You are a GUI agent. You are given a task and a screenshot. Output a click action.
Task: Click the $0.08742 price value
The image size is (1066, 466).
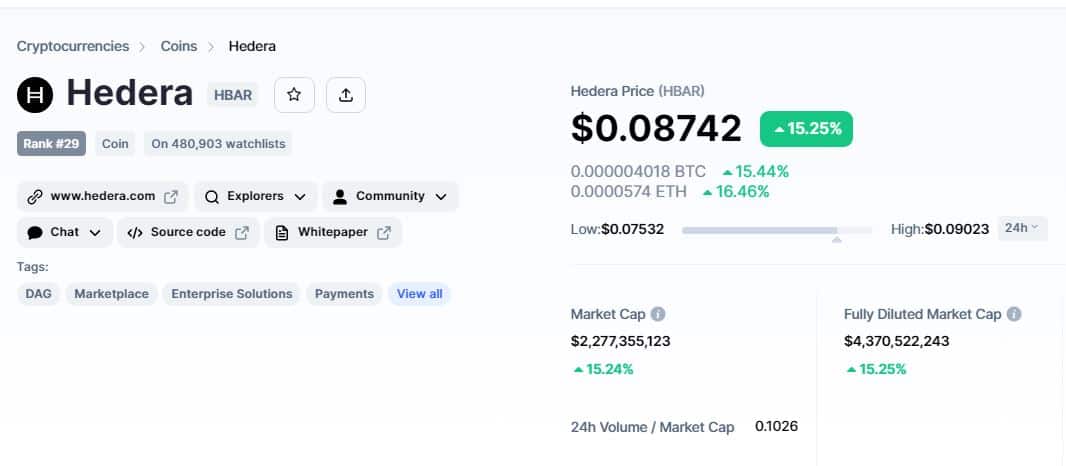tap(656, 128)
